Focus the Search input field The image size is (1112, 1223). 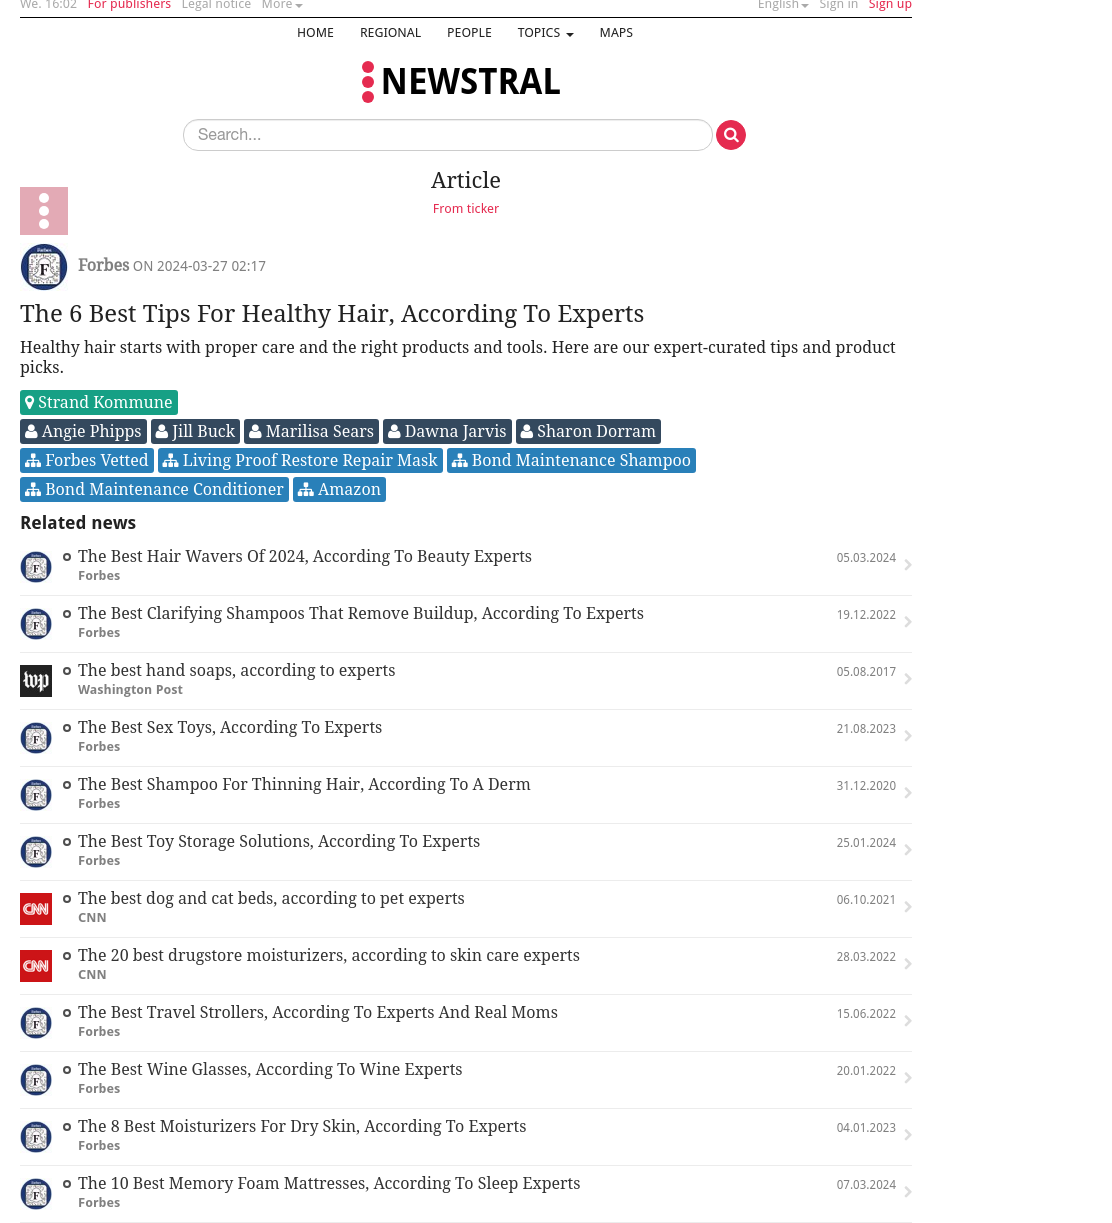click(448, 135)
